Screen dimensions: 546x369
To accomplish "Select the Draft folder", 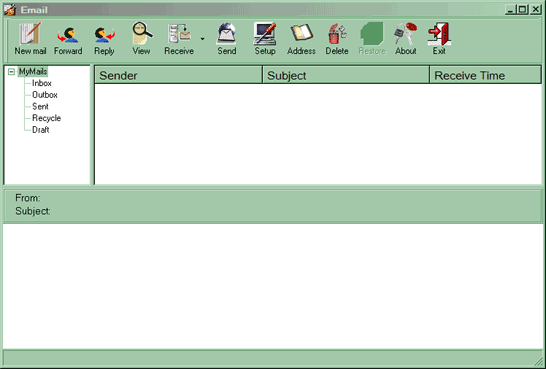I will click(40, 130).
